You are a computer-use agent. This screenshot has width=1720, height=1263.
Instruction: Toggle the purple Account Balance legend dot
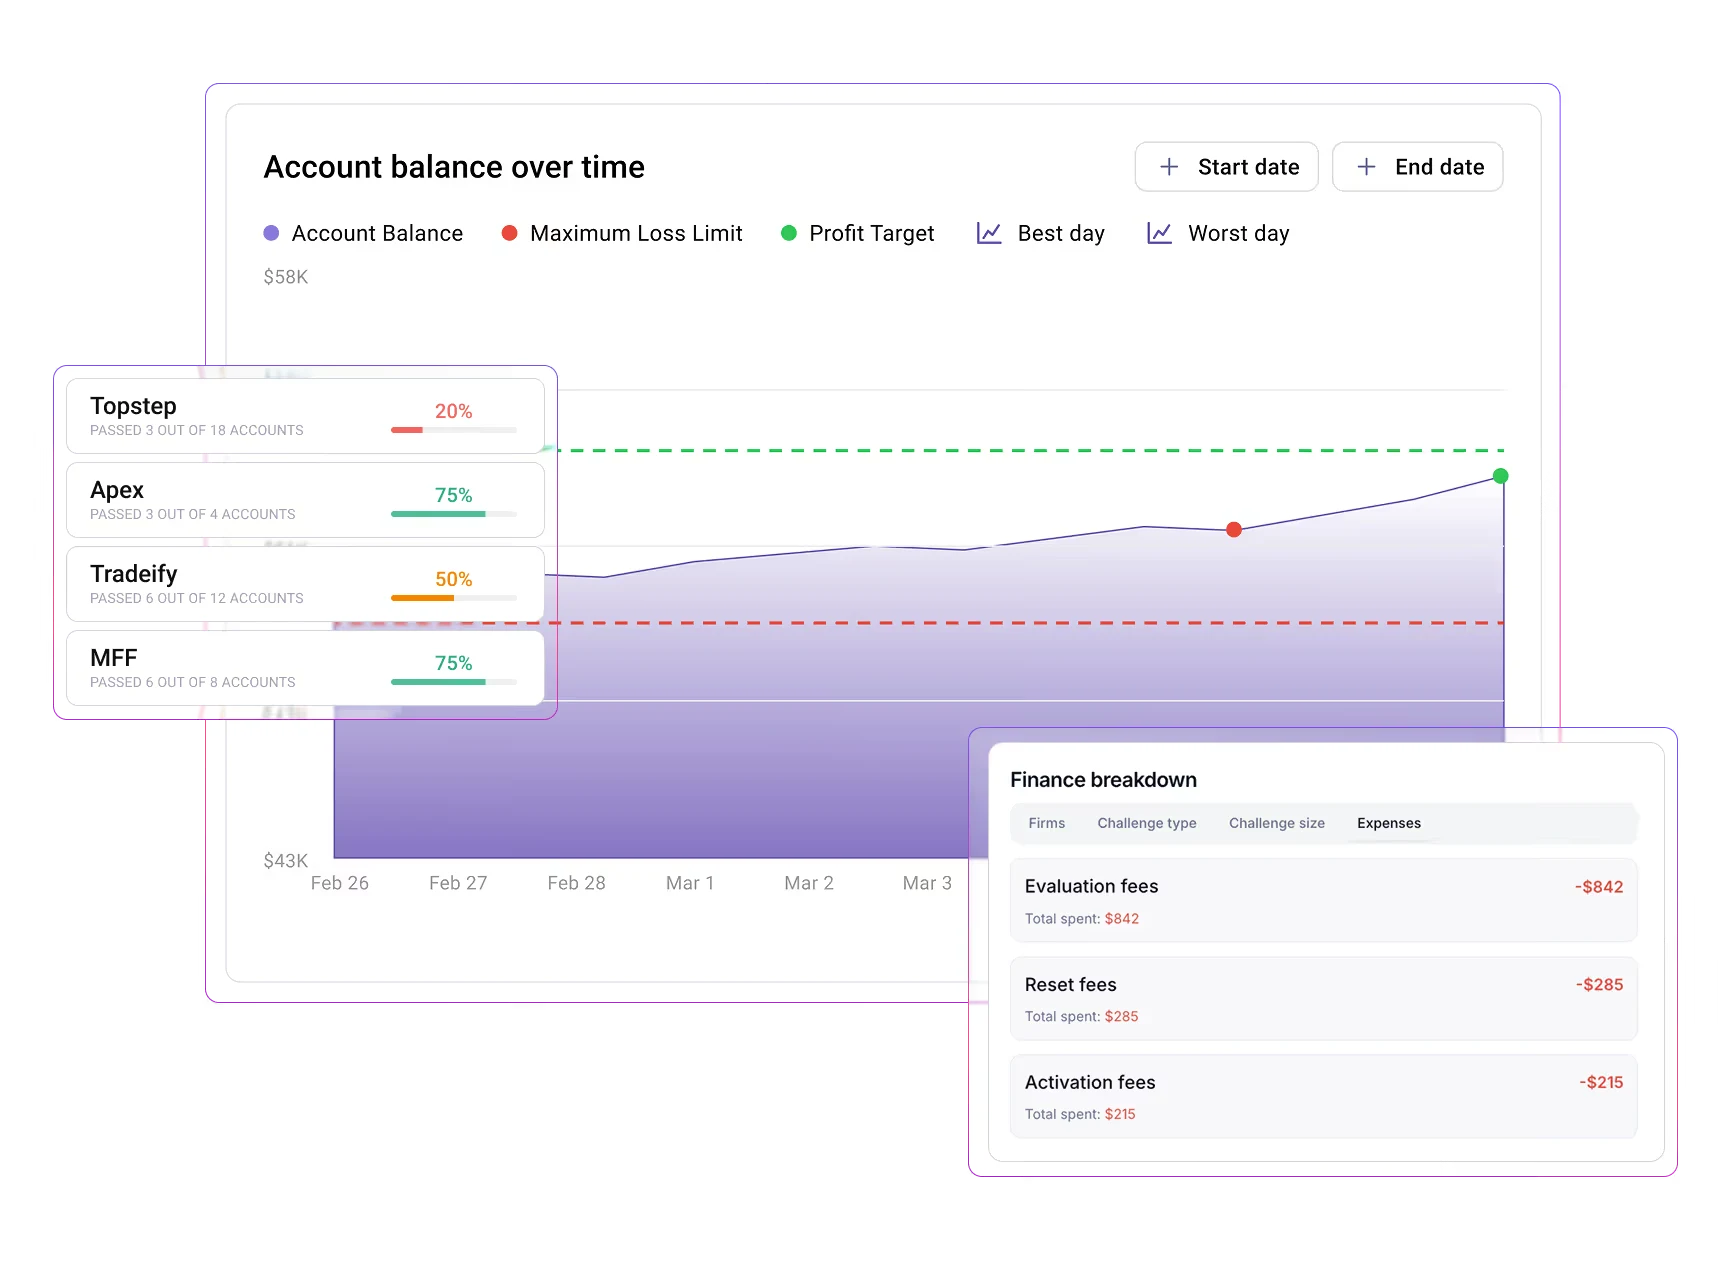[271, 233]
